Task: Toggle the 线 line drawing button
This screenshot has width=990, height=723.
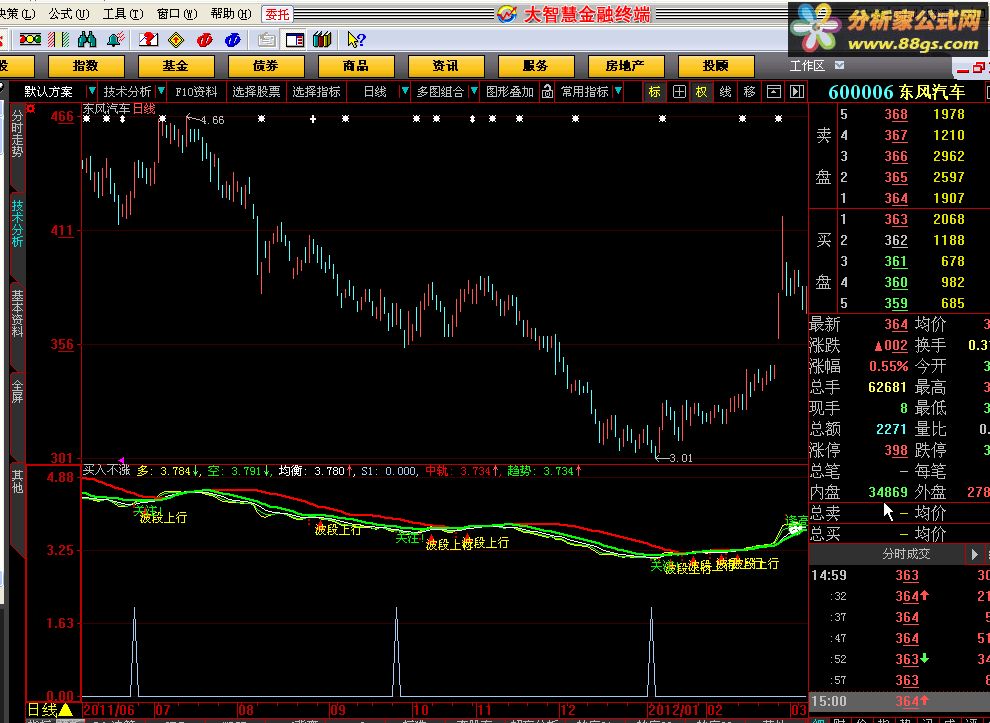Action: [x=725, y=91]
